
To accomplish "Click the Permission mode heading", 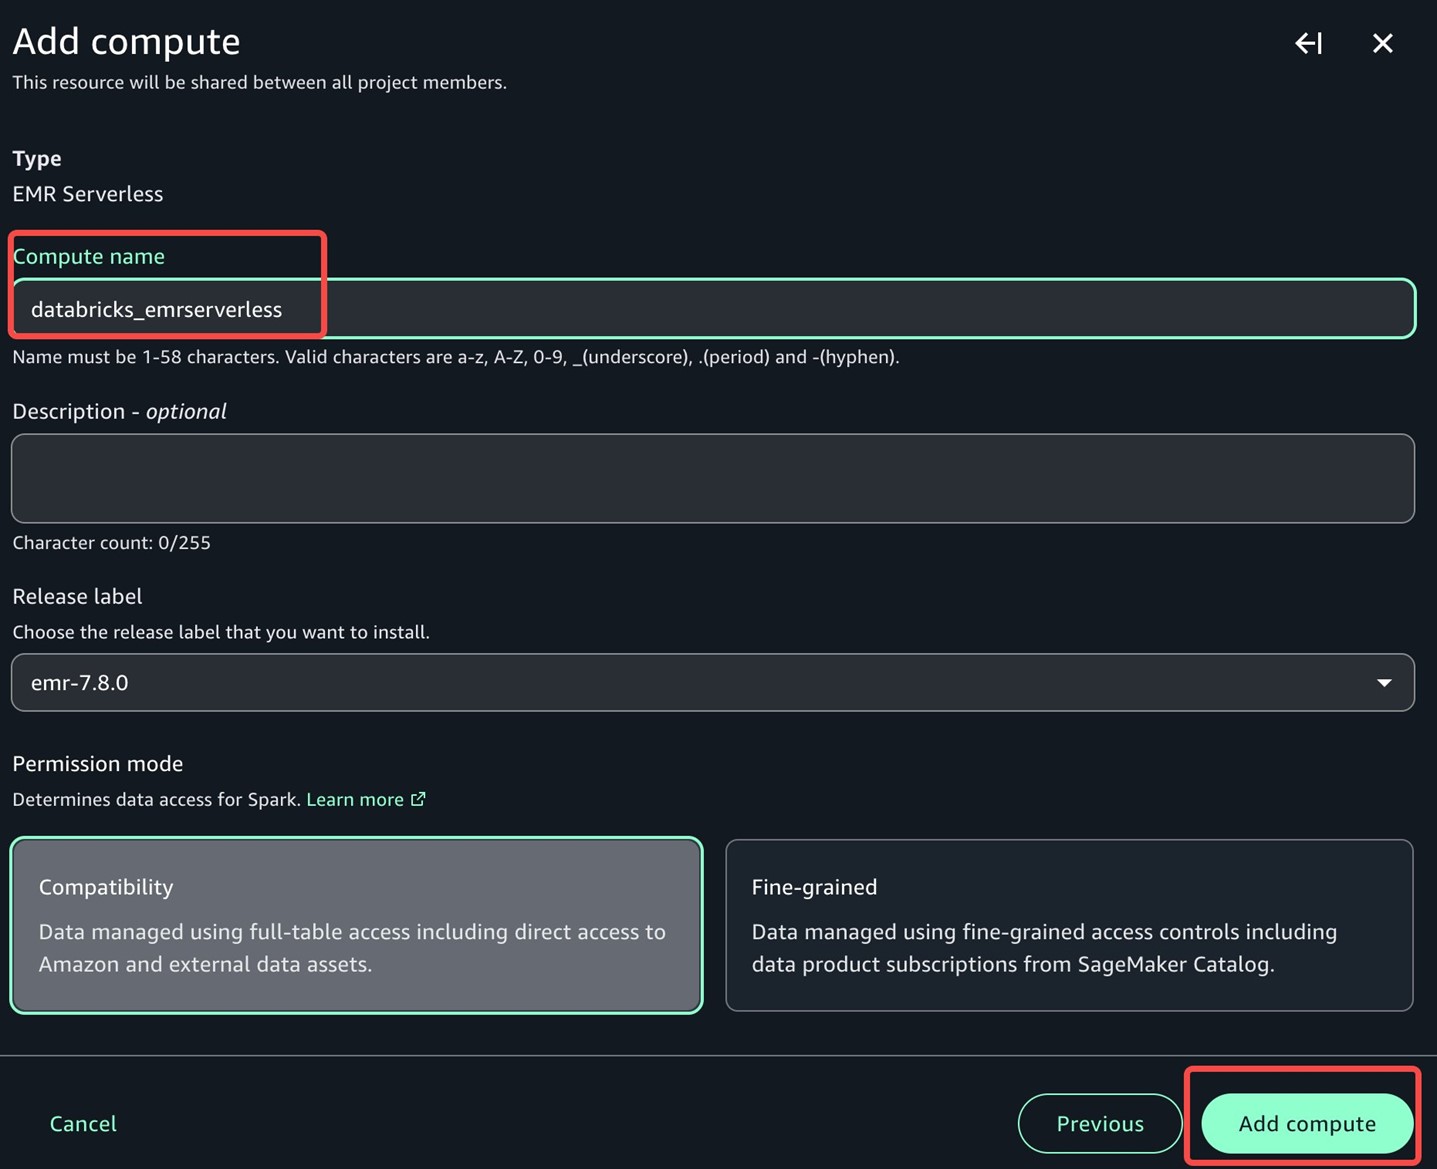I will pos(98,764).
